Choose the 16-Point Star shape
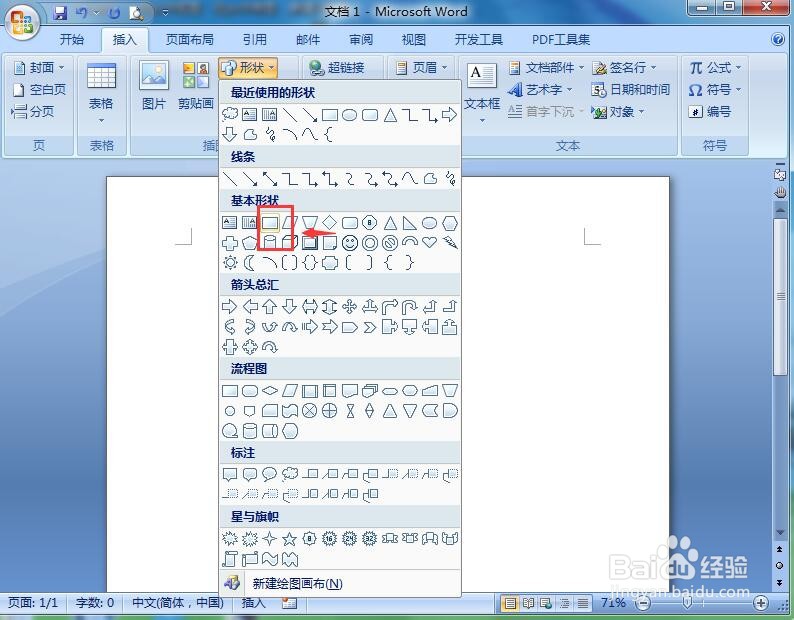This screenshot has width=794, height=620. pyautogui.click(x=330, y=538)
